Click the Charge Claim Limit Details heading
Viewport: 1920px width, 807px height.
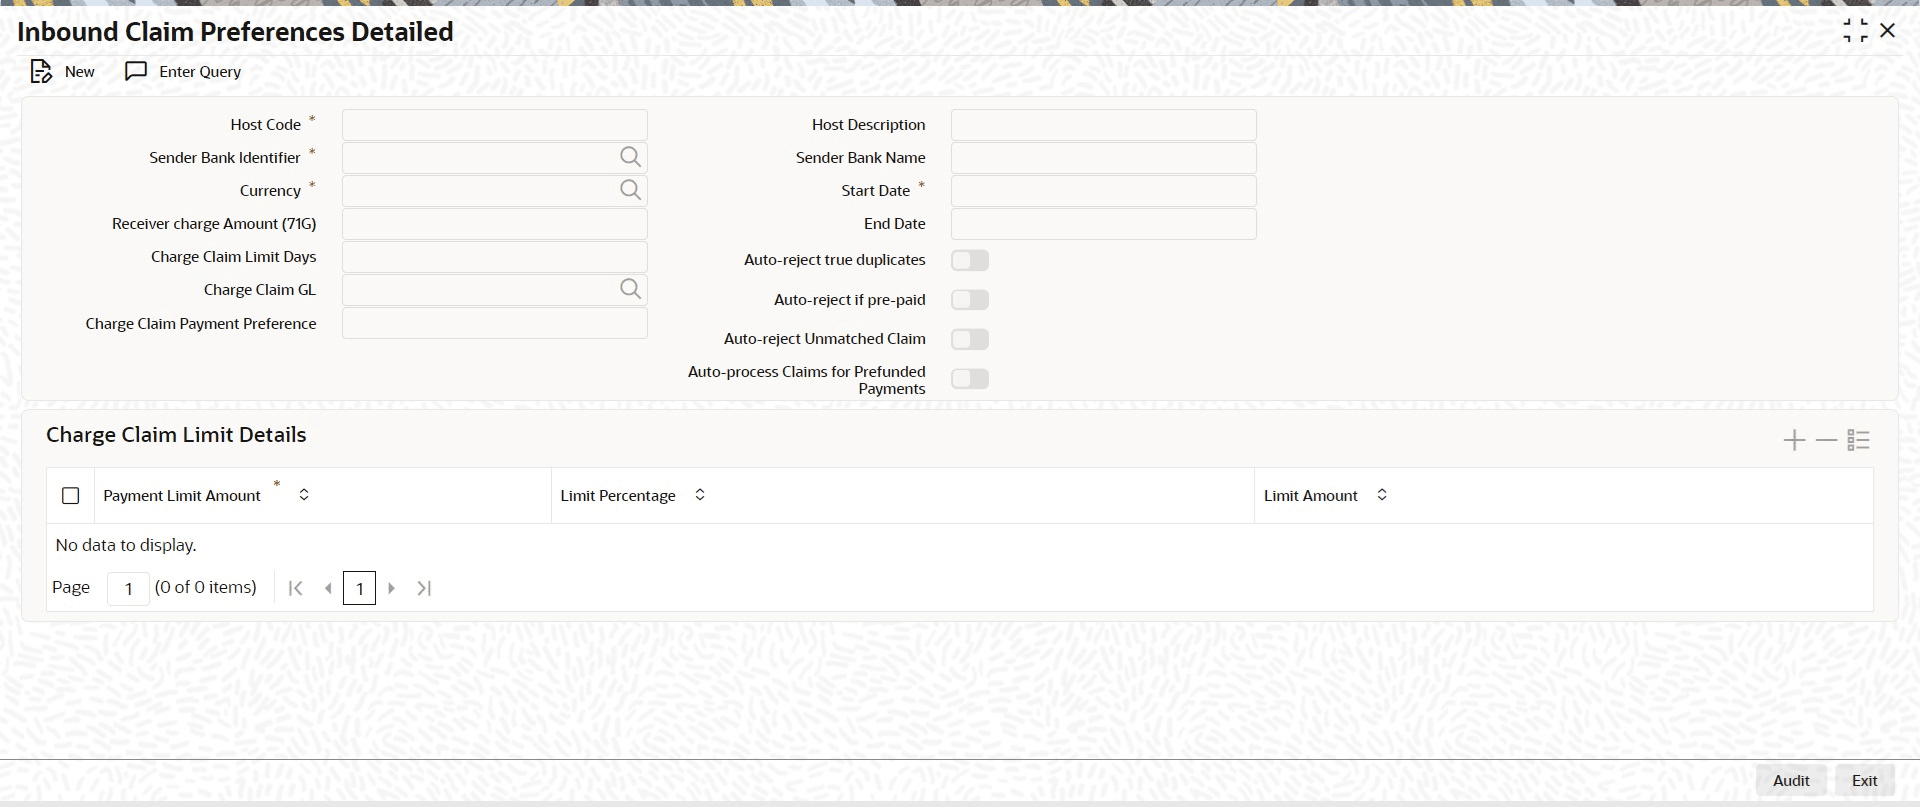point(176,435)
